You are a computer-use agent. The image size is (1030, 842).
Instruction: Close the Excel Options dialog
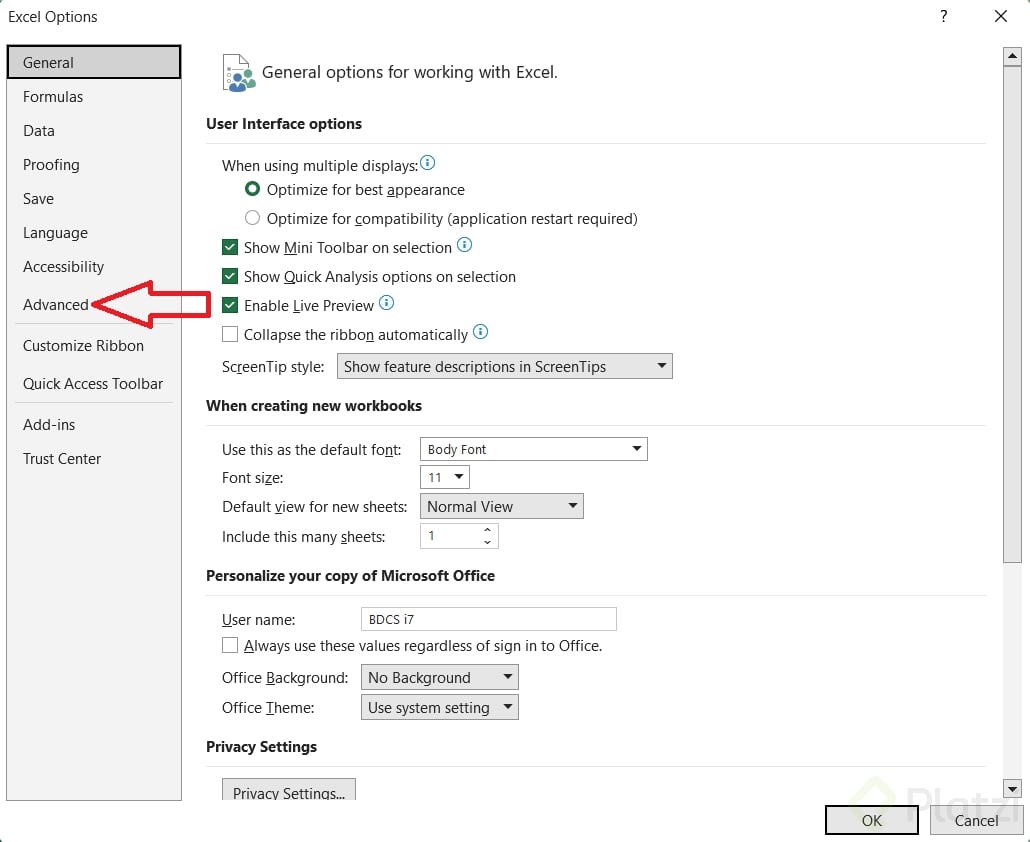coord(1001,16)
